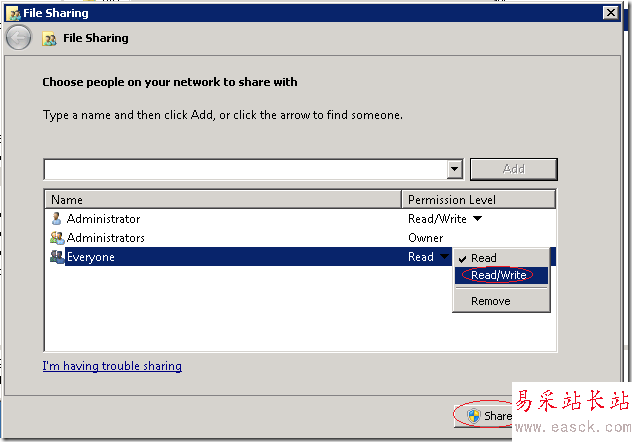The image size is (632, 442).
Task: Click the Everyone group icon
Action: 57,257
